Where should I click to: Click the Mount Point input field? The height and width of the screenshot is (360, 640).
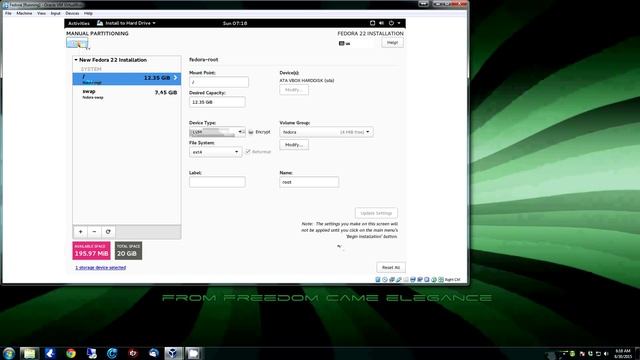coord(219,82)
